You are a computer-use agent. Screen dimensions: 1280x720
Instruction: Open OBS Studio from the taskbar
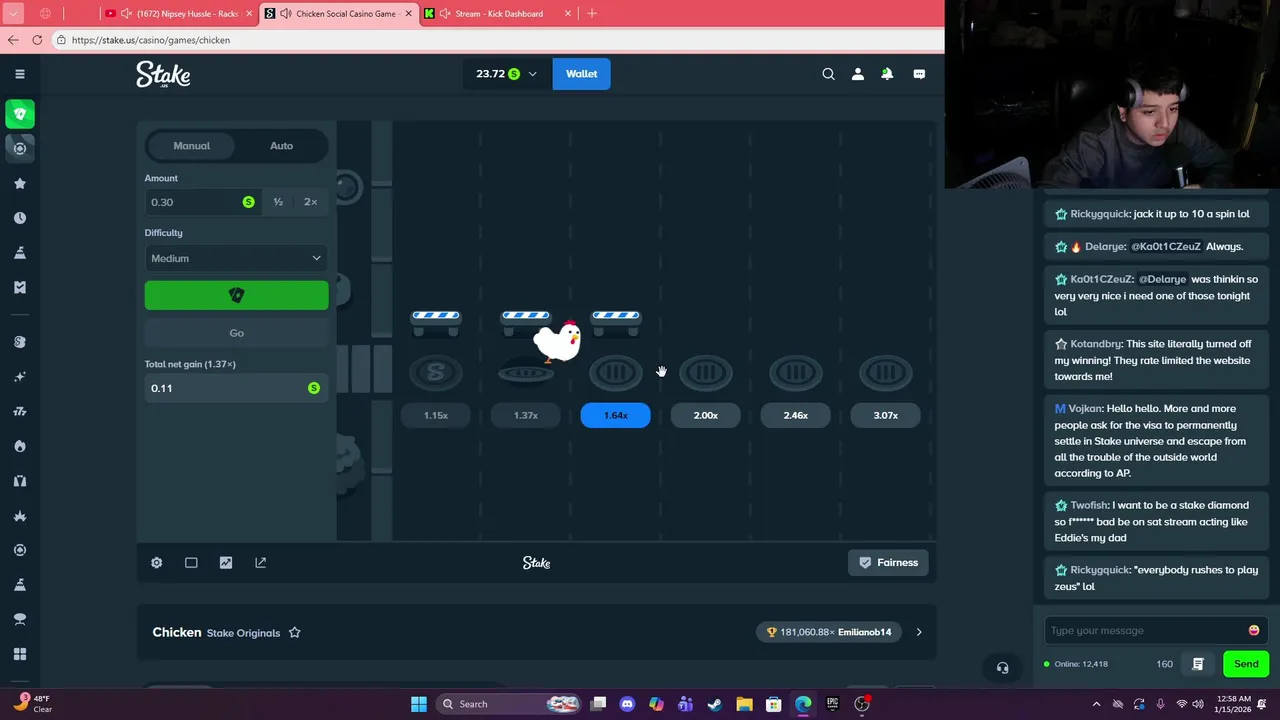click(x=862, y=704)
